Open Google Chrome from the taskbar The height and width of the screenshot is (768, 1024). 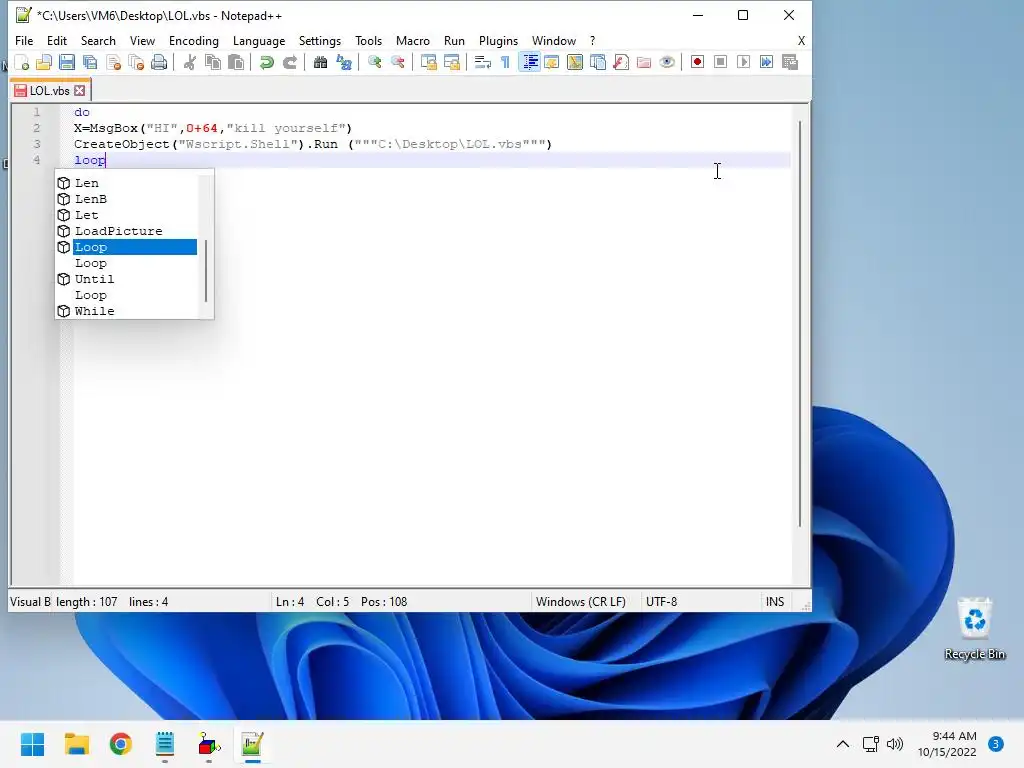[x=121, y=744]
